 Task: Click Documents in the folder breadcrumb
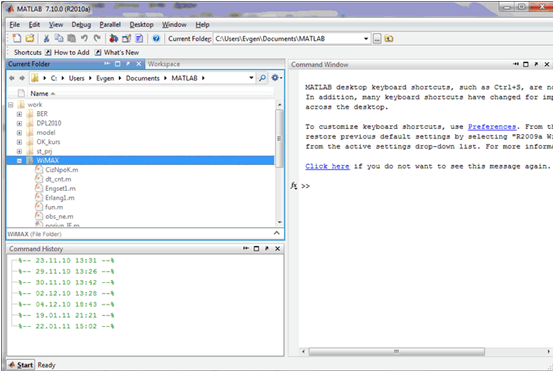142,78
